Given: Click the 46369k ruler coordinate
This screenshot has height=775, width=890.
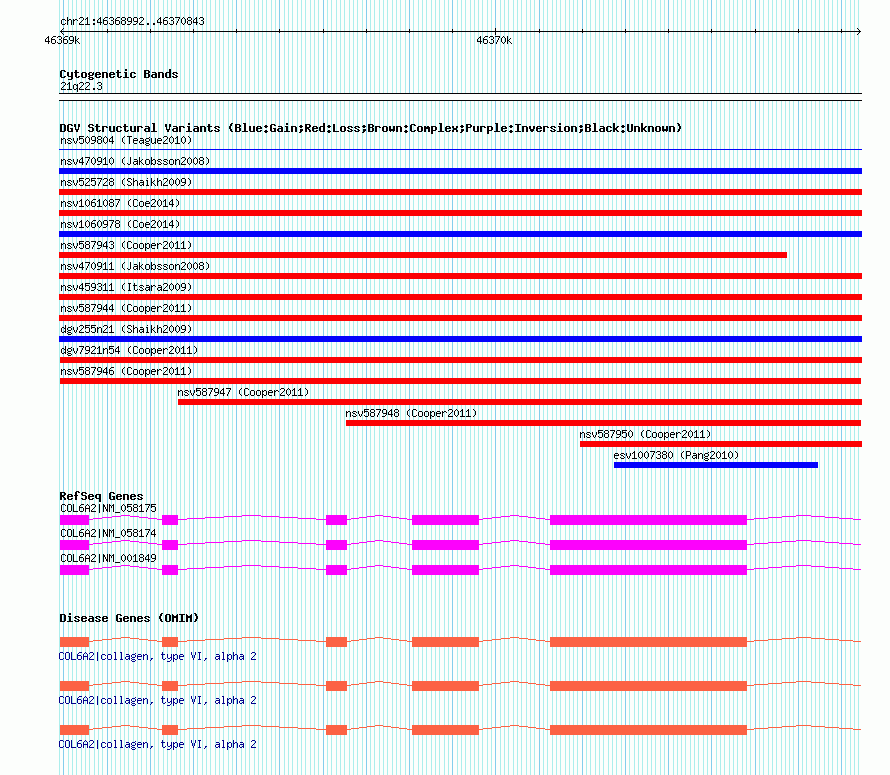Looking at the screenshot, I should [x=62, y=40].
